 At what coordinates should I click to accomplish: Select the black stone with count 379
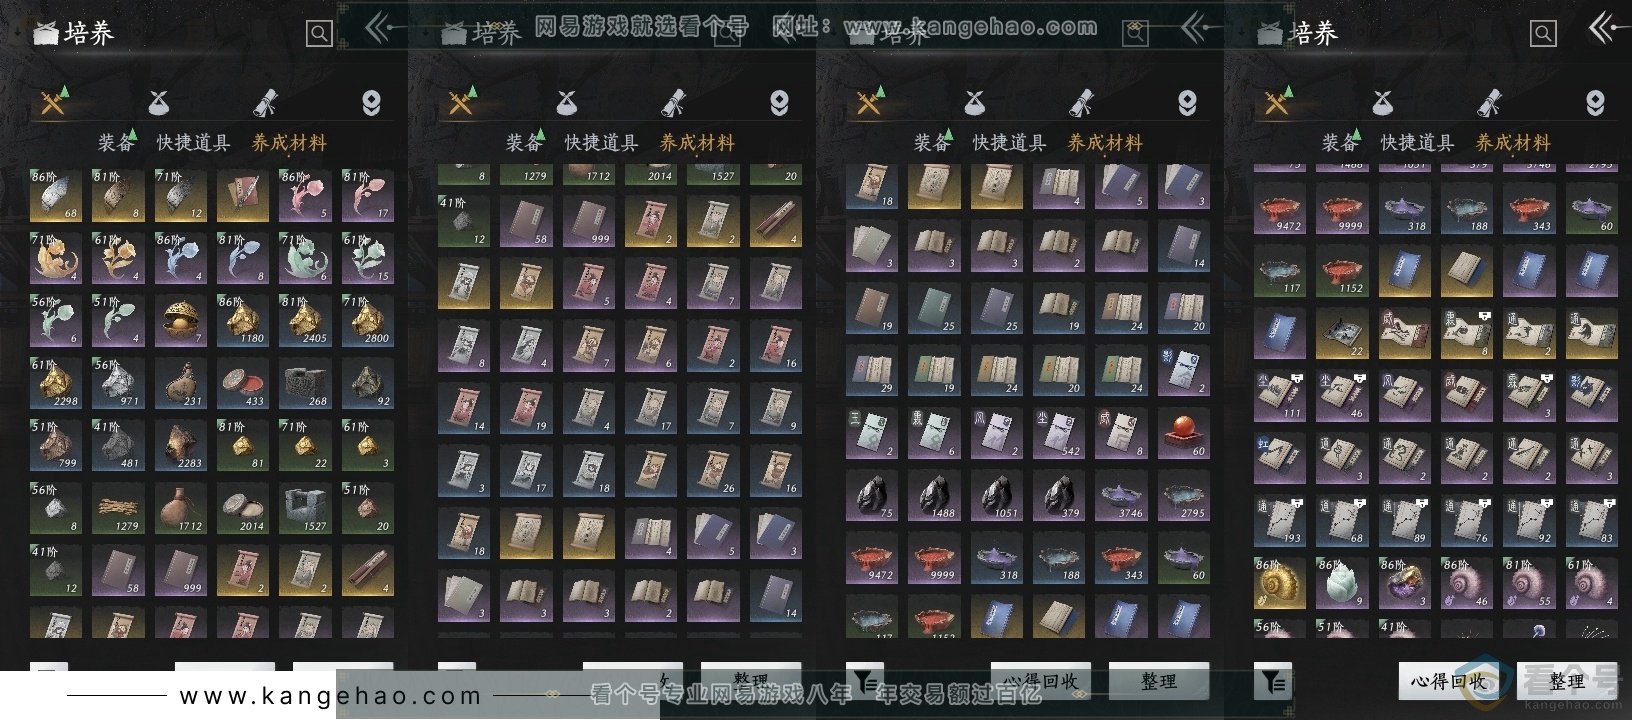click(x=1059, y=495)
